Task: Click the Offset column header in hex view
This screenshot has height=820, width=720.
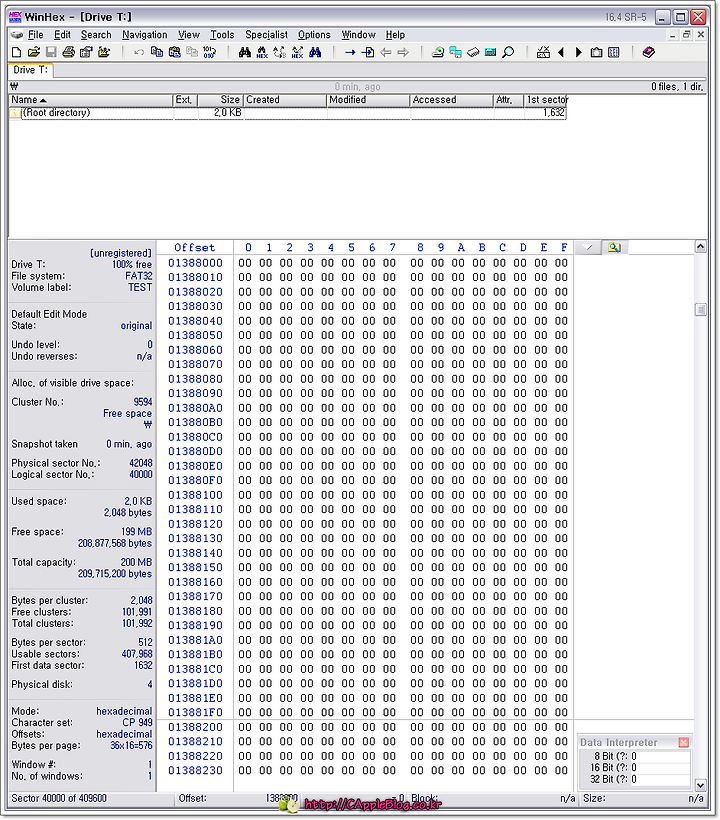Action: tap(195, 247)
